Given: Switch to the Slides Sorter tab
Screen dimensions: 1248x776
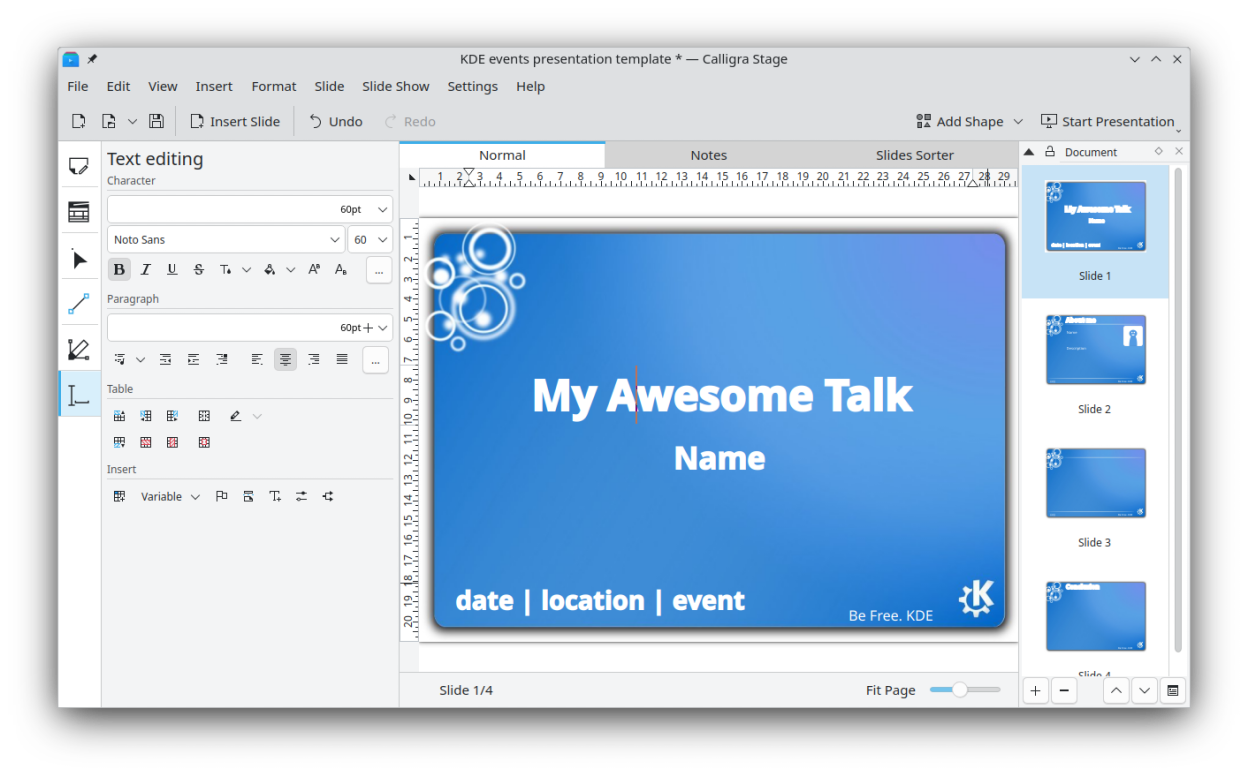Looking at the screenshot, I should click(x=914, y=155).
